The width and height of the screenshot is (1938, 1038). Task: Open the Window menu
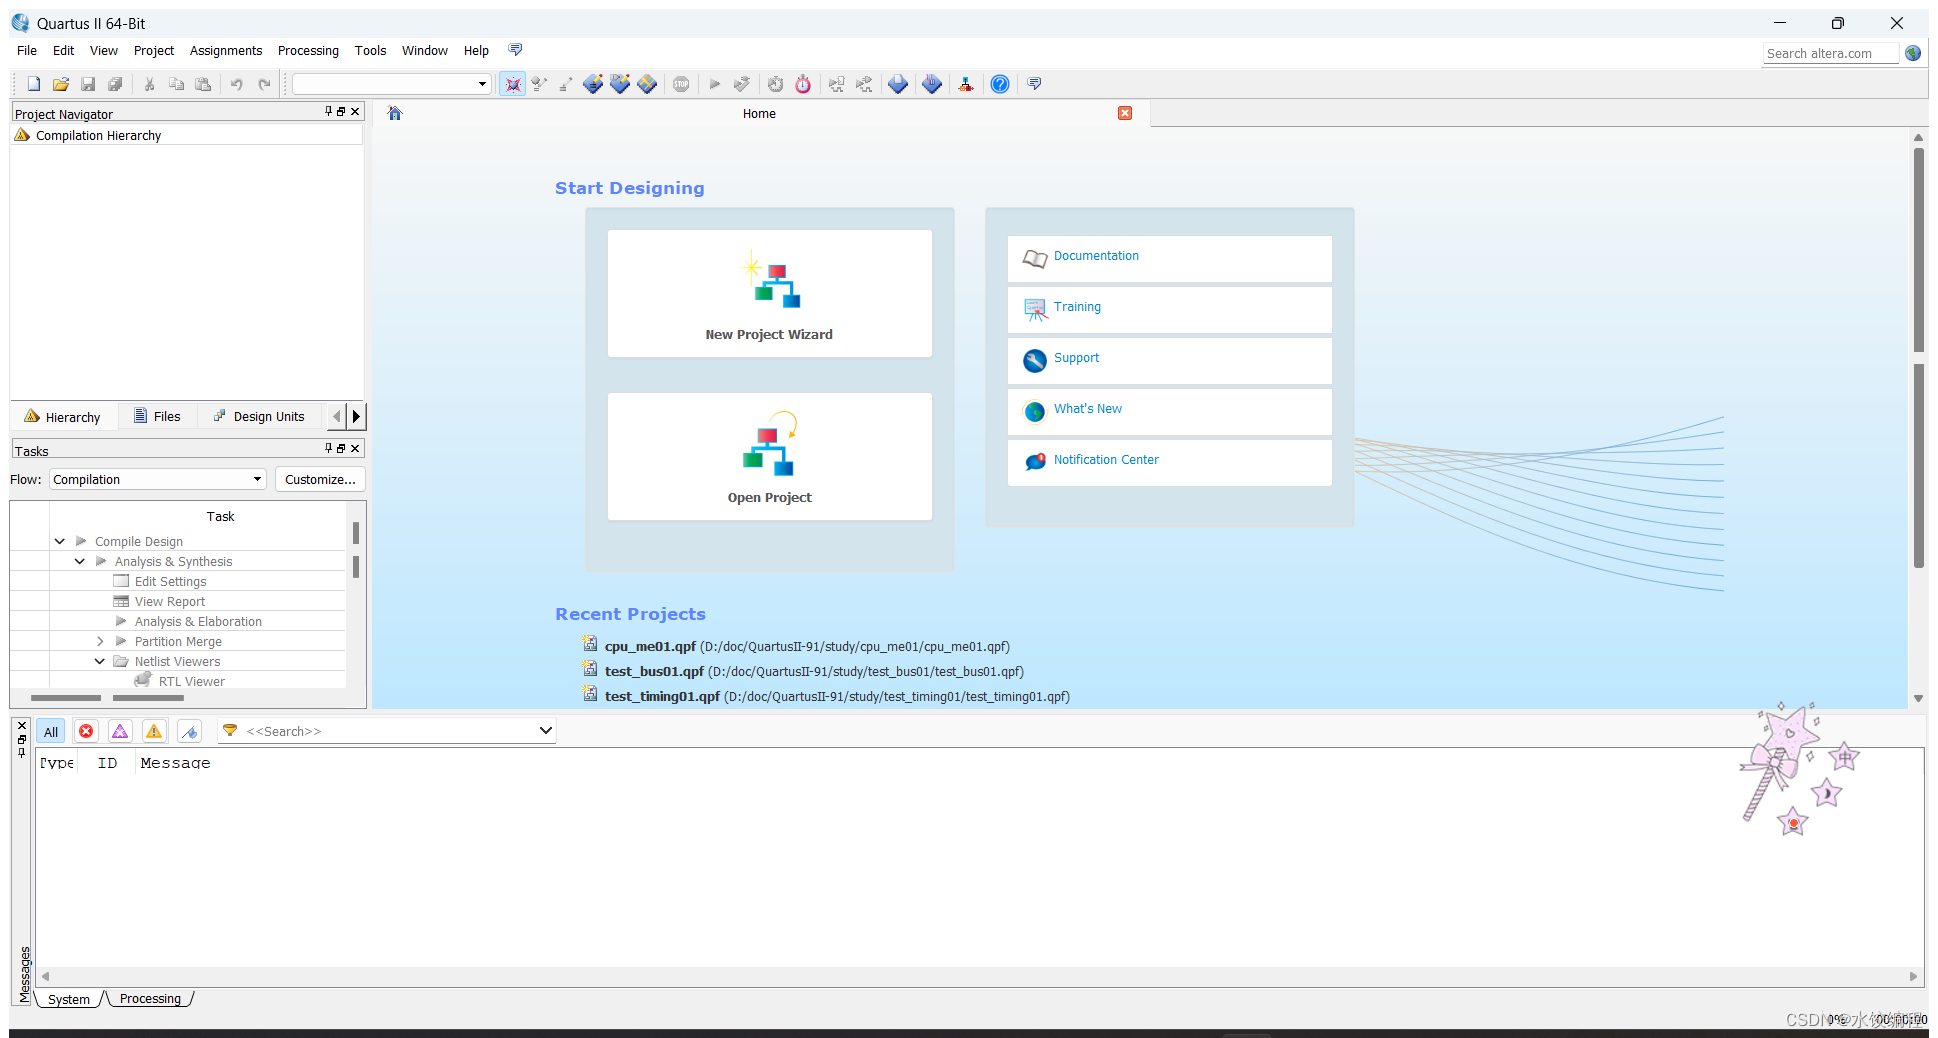(x=425, y=50)
